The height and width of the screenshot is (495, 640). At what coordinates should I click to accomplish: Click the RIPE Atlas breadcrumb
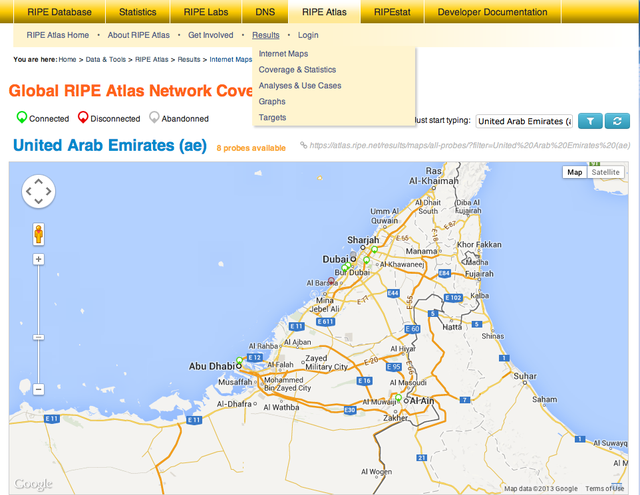[151, 60]
